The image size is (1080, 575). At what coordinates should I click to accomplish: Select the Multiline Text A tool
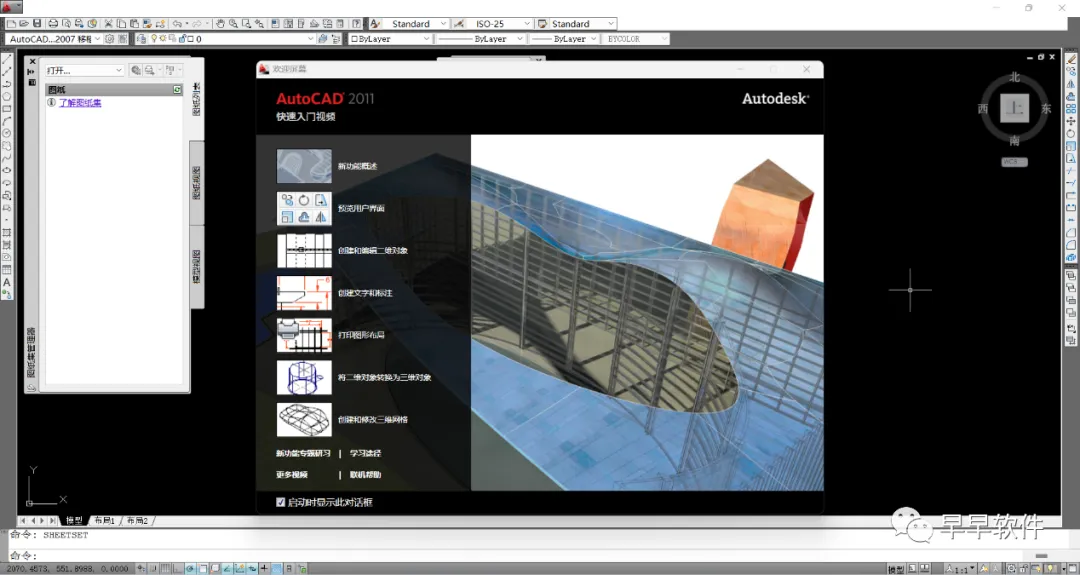point(7,282)
